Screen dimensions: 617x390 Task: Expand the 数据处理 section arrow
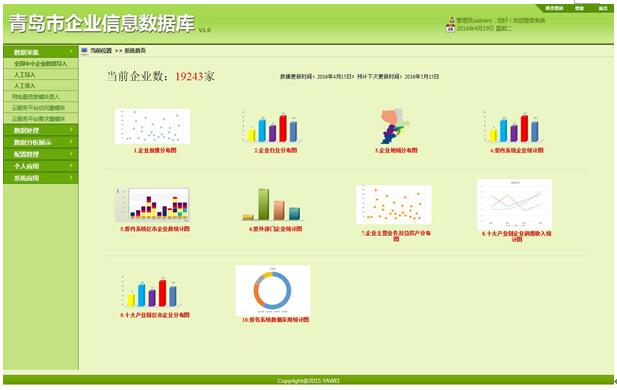71,130
